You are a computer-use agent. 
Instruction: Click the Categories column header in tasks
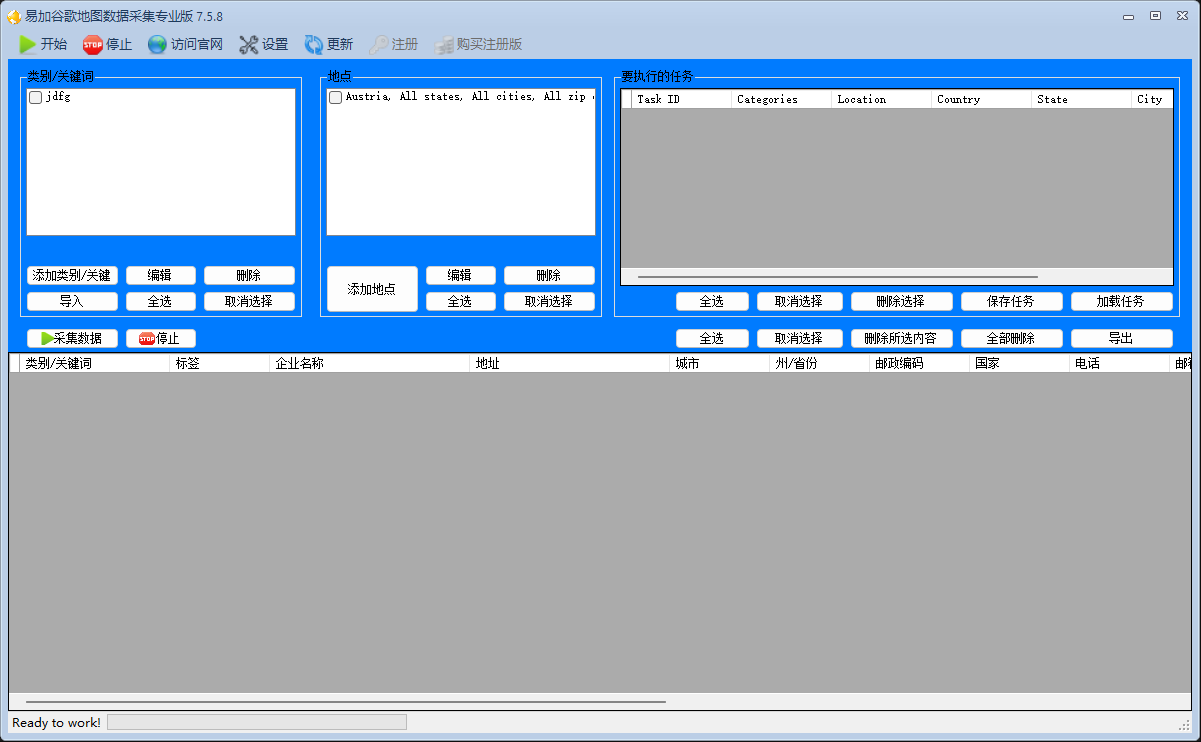click(781, 99)
